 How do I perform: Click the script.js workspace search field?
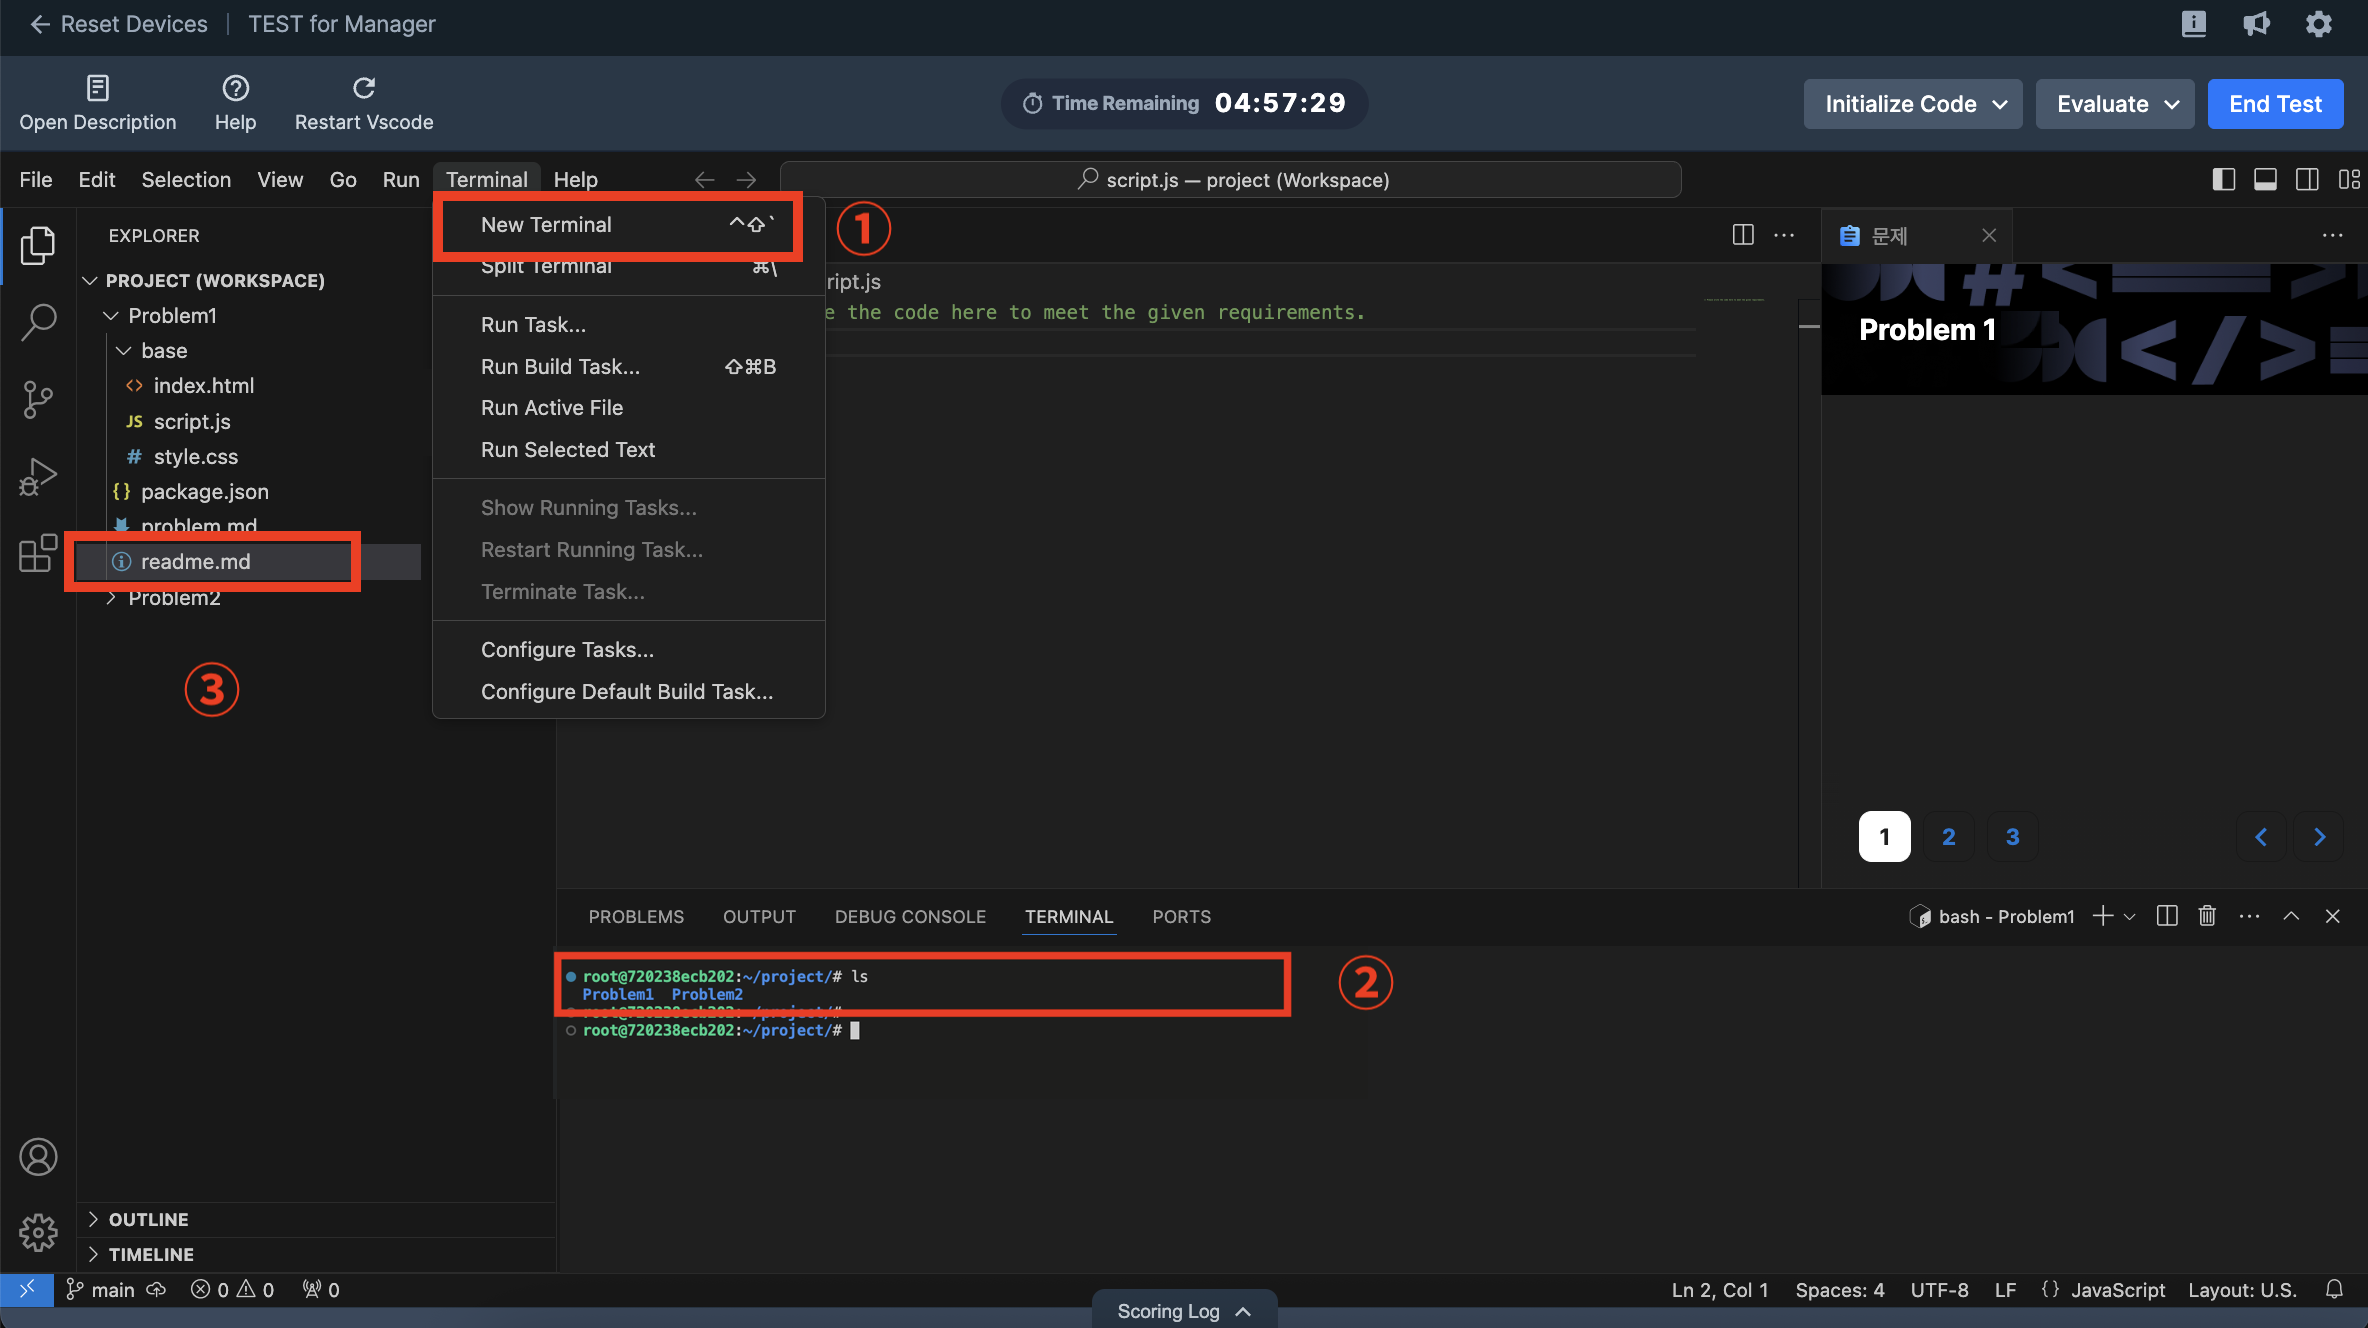pyautogui.click(x=1230, y=180)
